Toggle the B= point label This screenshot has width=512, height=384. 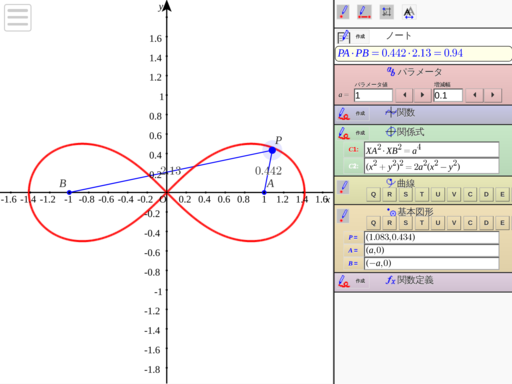click(353, 264)
